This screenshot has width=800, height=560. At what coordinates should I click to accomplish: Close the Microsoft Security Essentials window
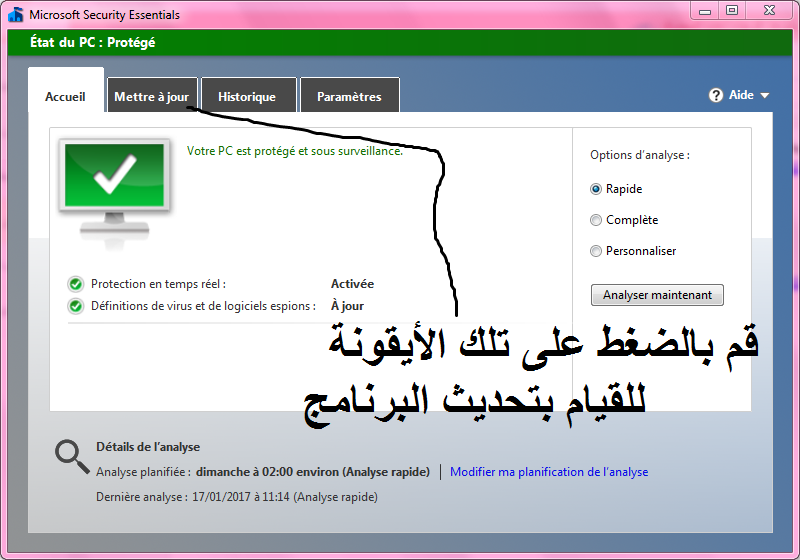tap(769, 11)
